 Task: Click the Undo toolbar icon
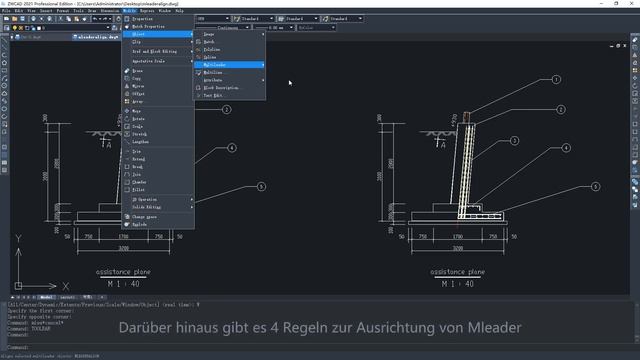click(95, 19)
